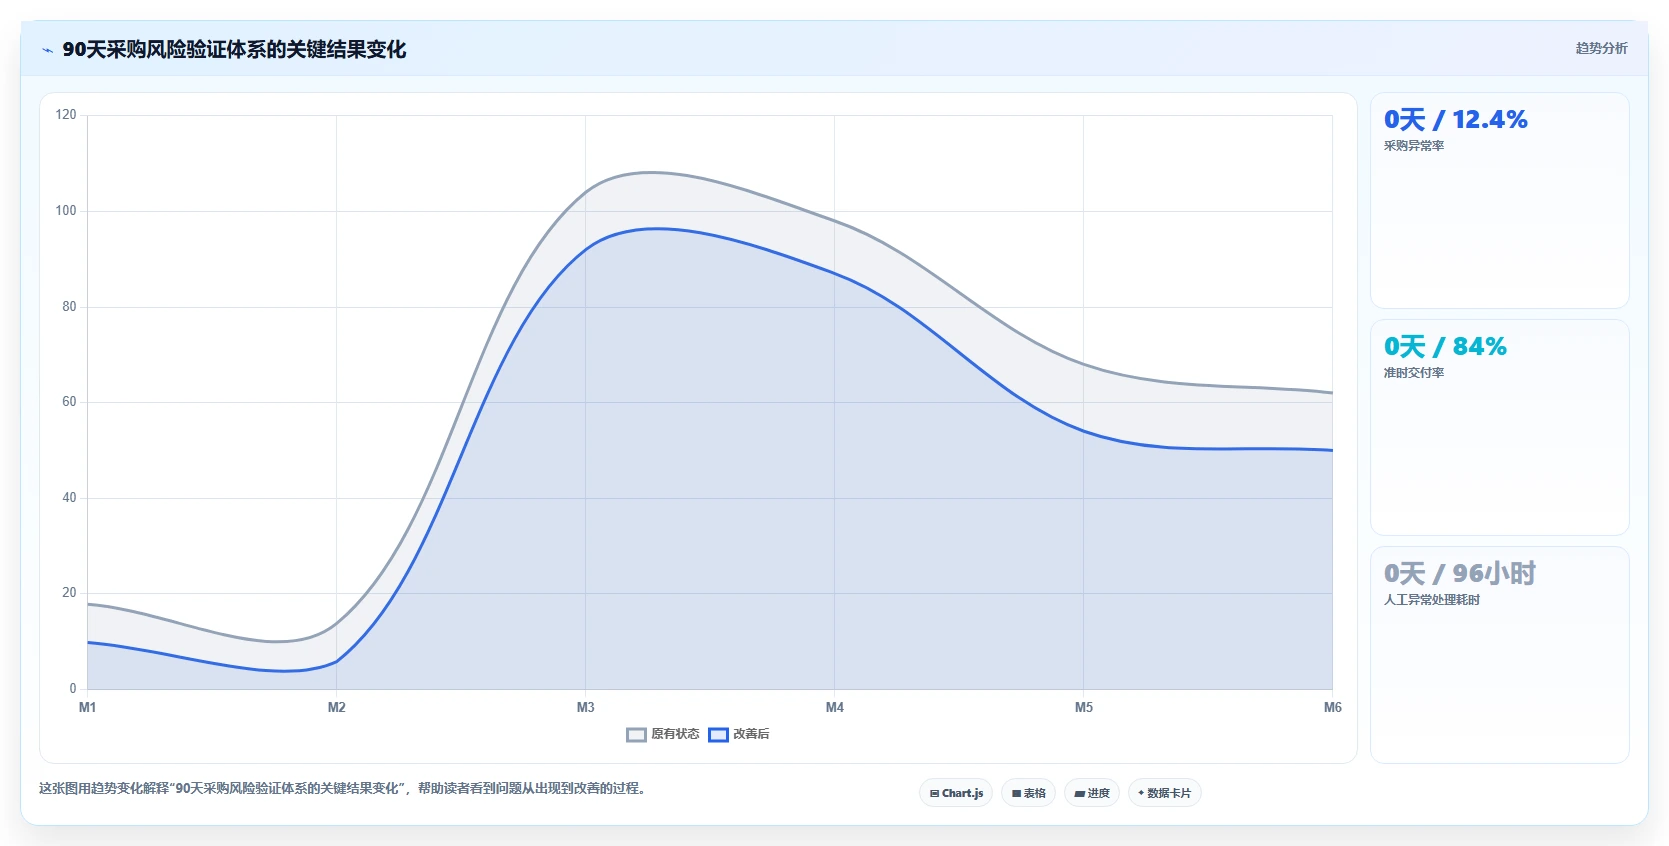Screen dimensions: 1669x846
Task: Click the M6 x-axis label
Action: pos(1332,707)
